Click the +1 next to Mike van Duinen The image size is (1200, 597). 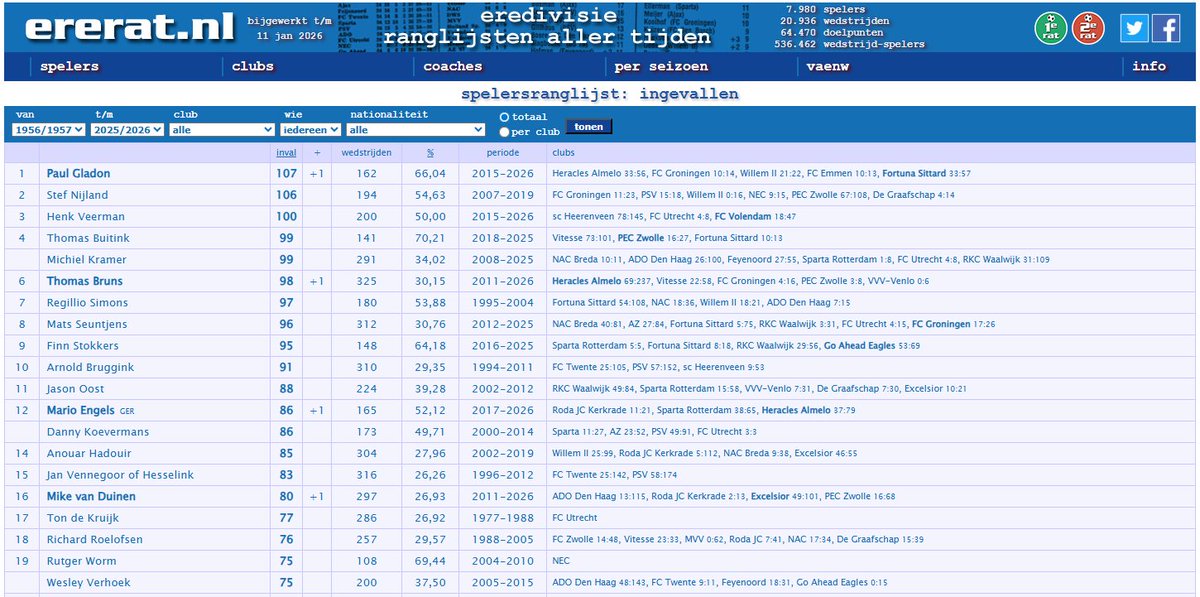coord(317,497)
